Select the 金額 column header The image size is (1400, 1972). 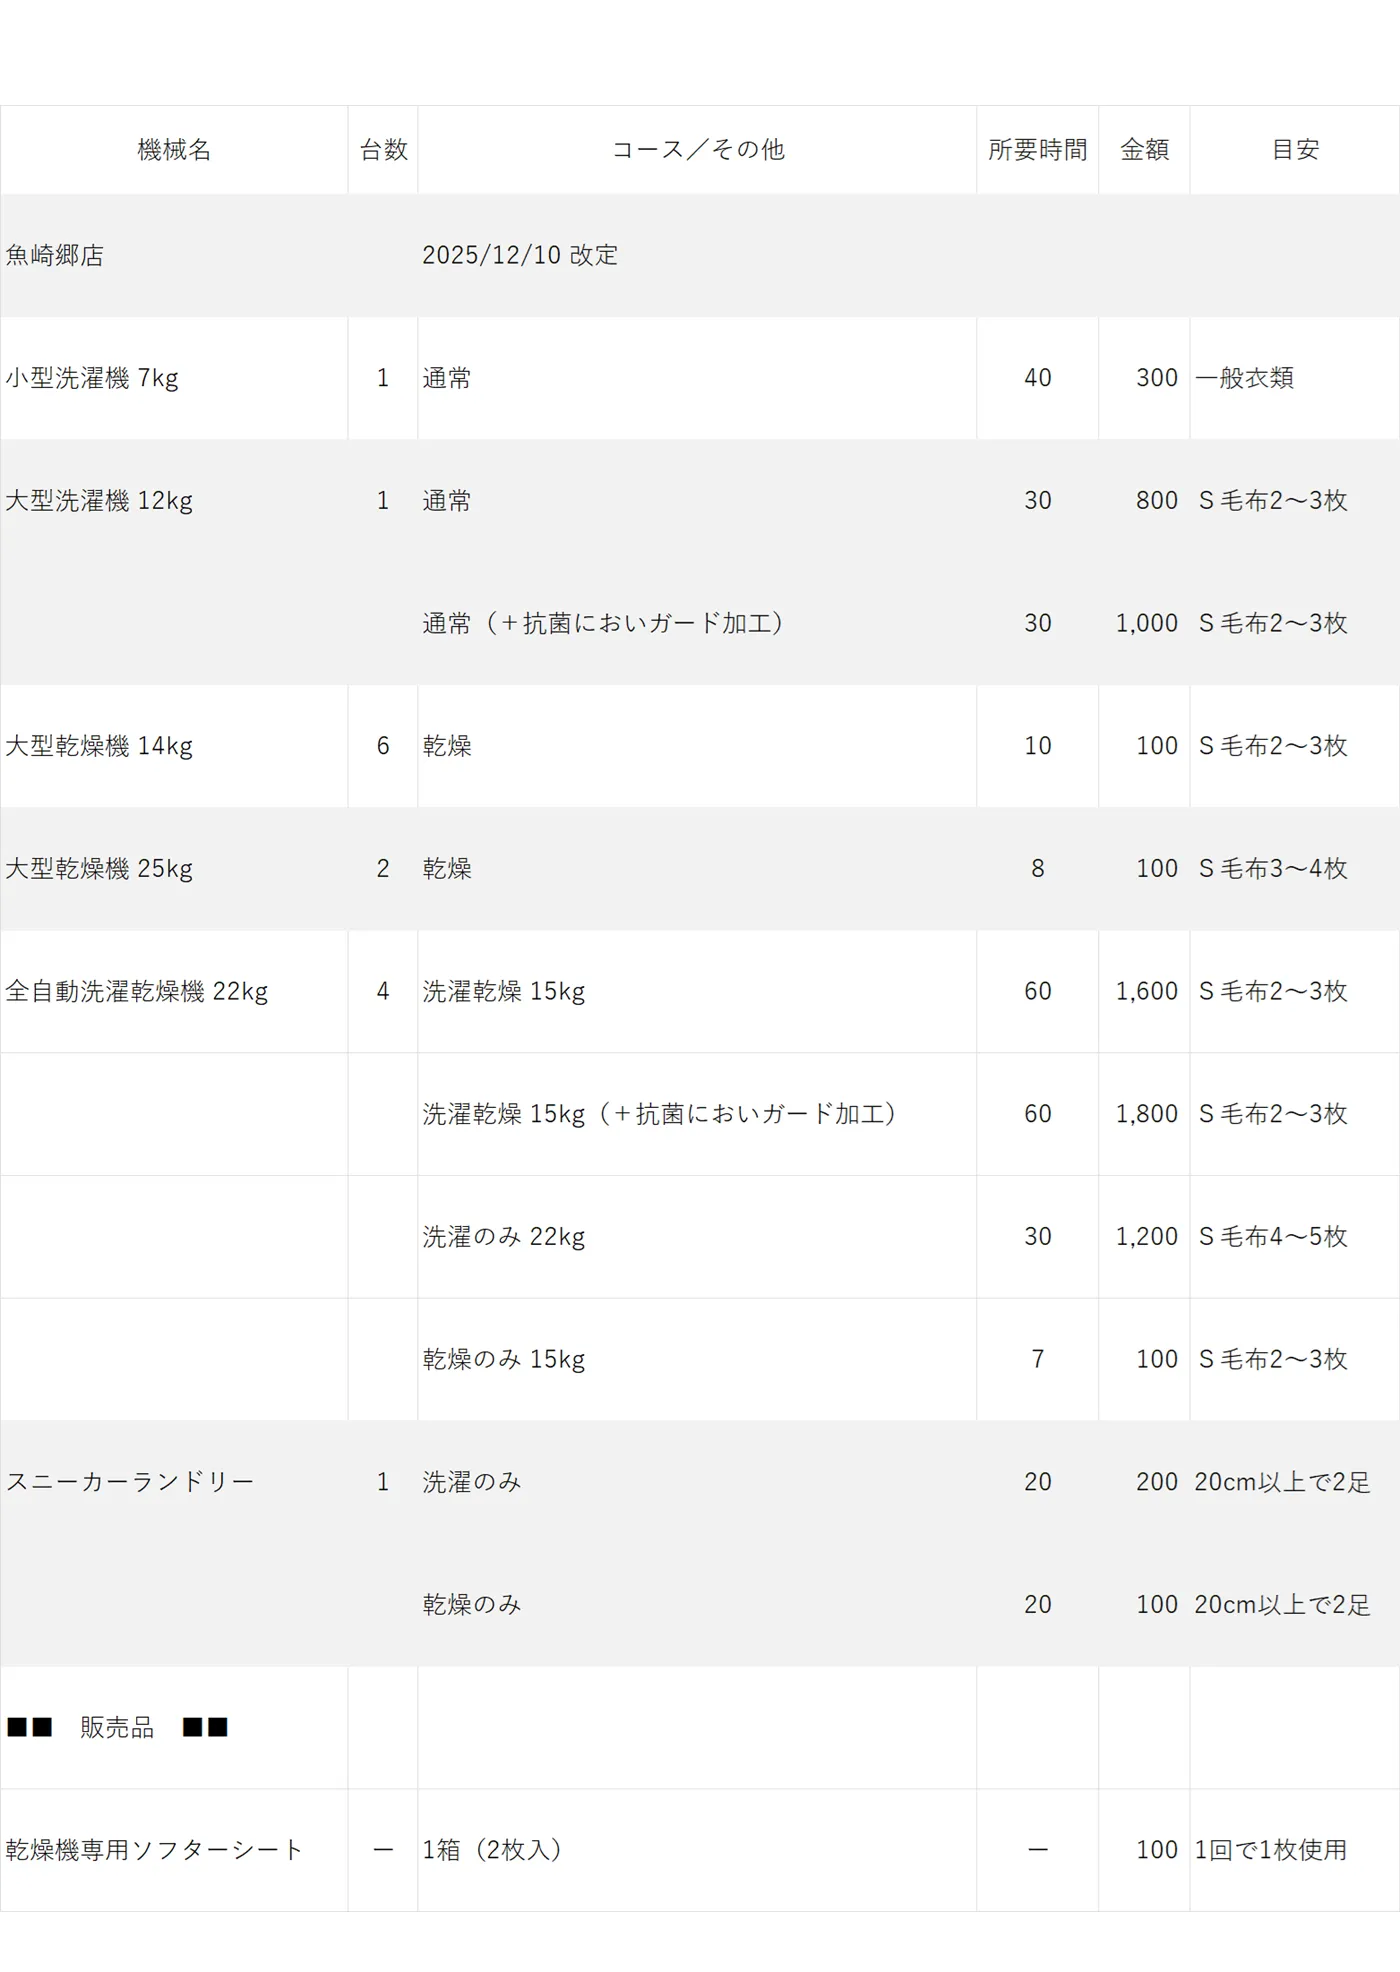pyautogui.click(x=1144, y=150)
